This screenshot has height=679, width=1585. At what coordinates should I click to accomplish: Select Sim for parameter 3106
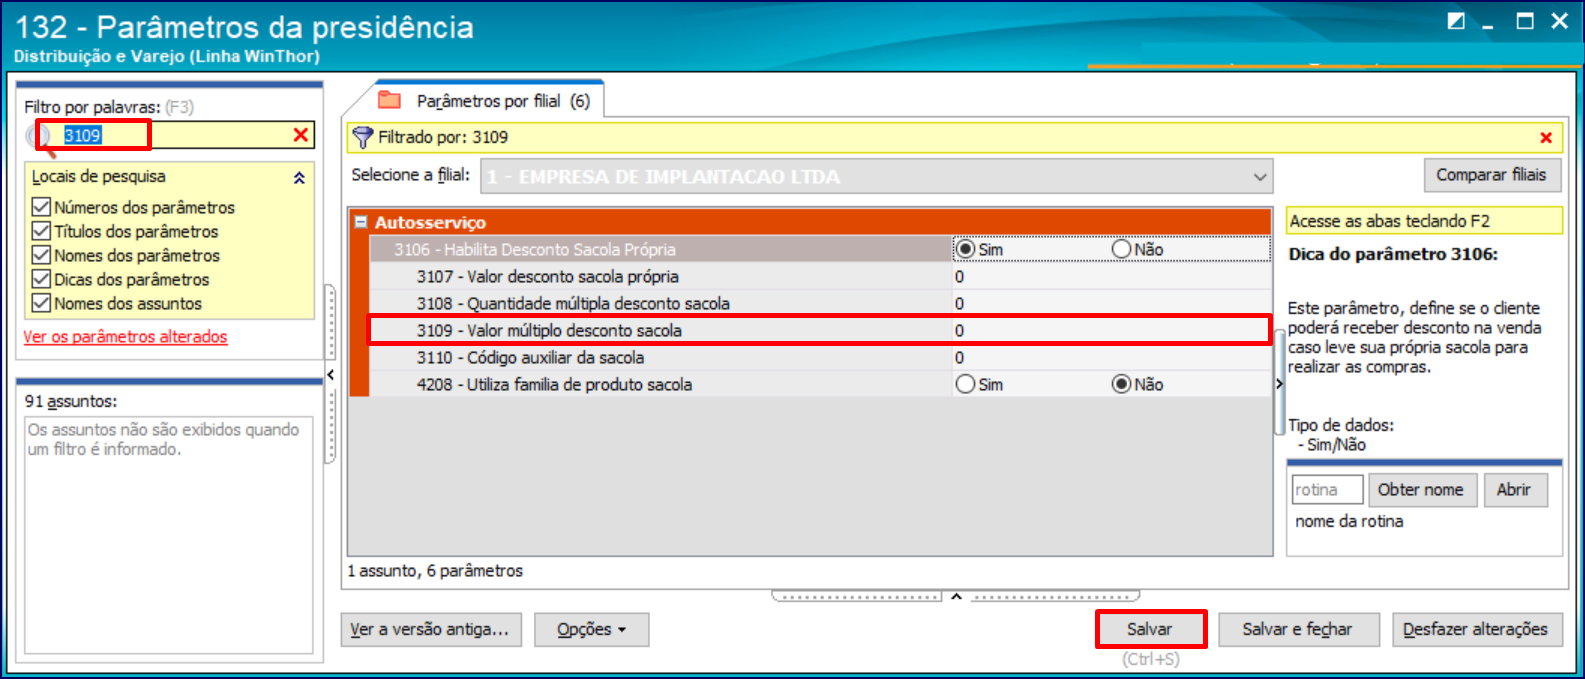(965, 249)
